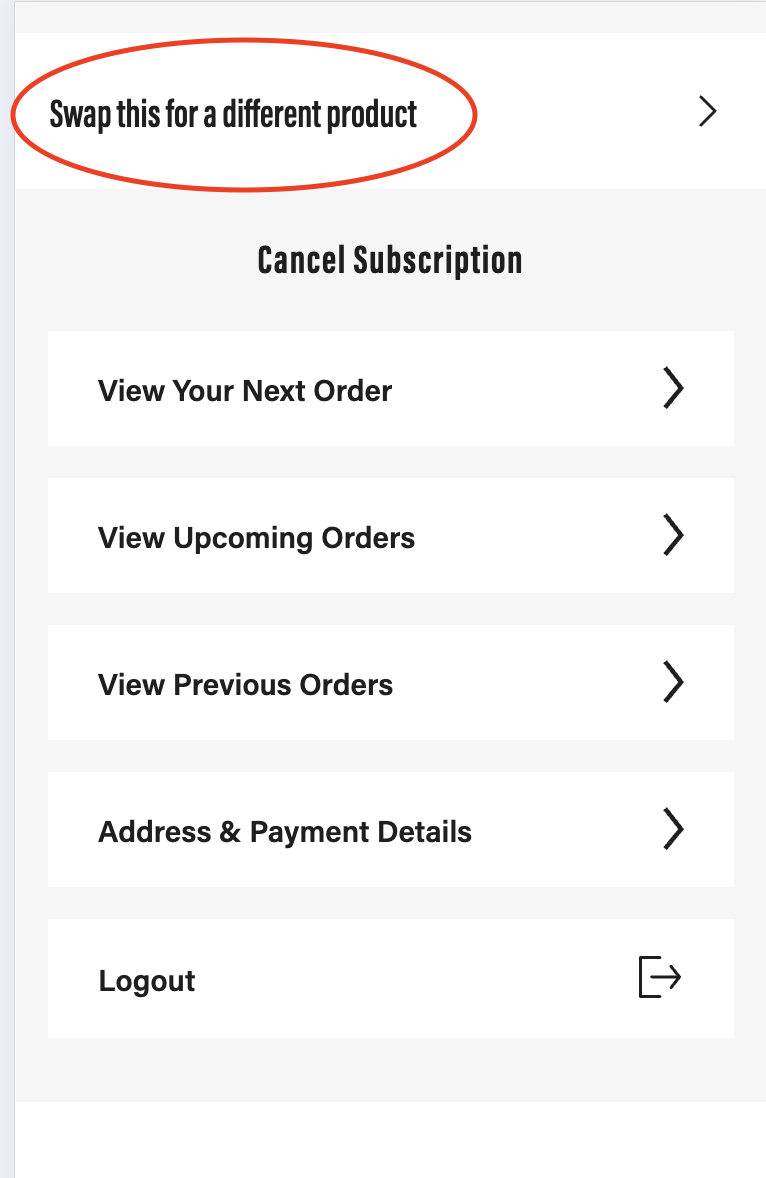Screen dimensions: 766x1178
Task: Open View Upcoming Orders
Action: click(x=256, y=538)
